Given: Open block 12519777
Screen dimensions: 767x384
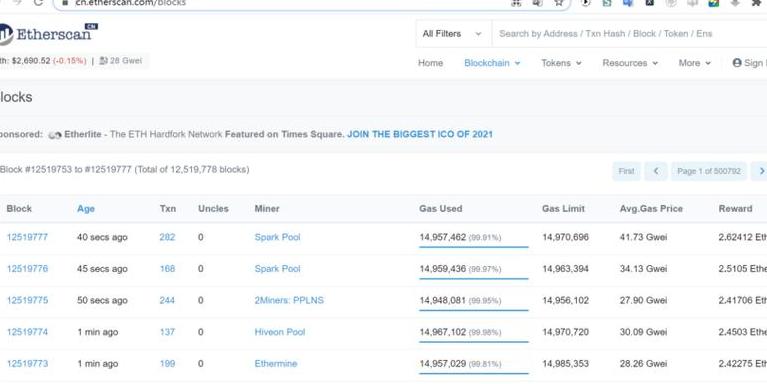Looking at the screenshot, I should [x=27, y=237].
